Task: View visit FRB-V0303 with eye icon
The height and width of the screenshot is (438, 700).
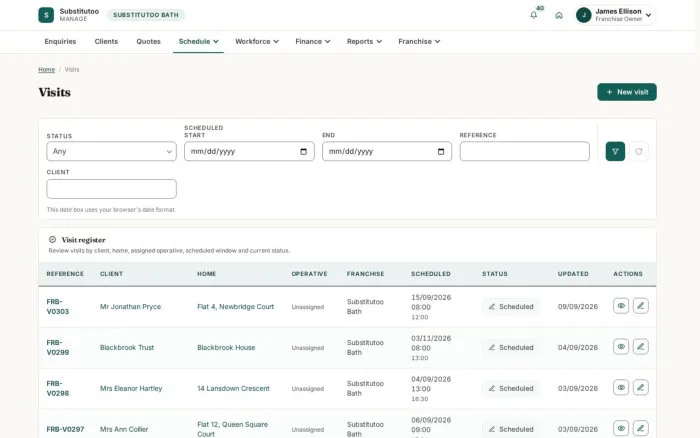Action: tap(621, 306)
